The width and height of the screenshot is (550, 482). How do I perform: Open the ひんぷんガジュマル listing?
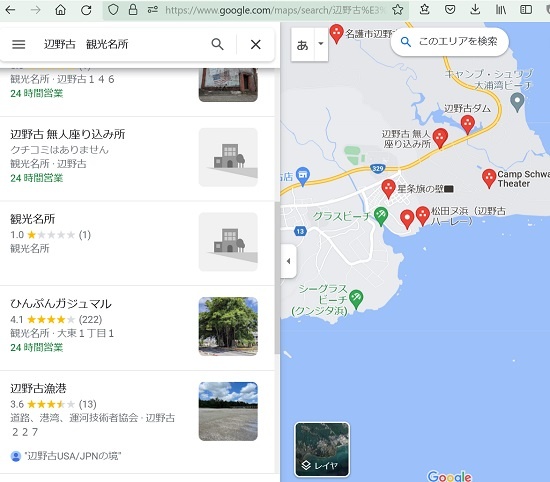pos(137,328)
